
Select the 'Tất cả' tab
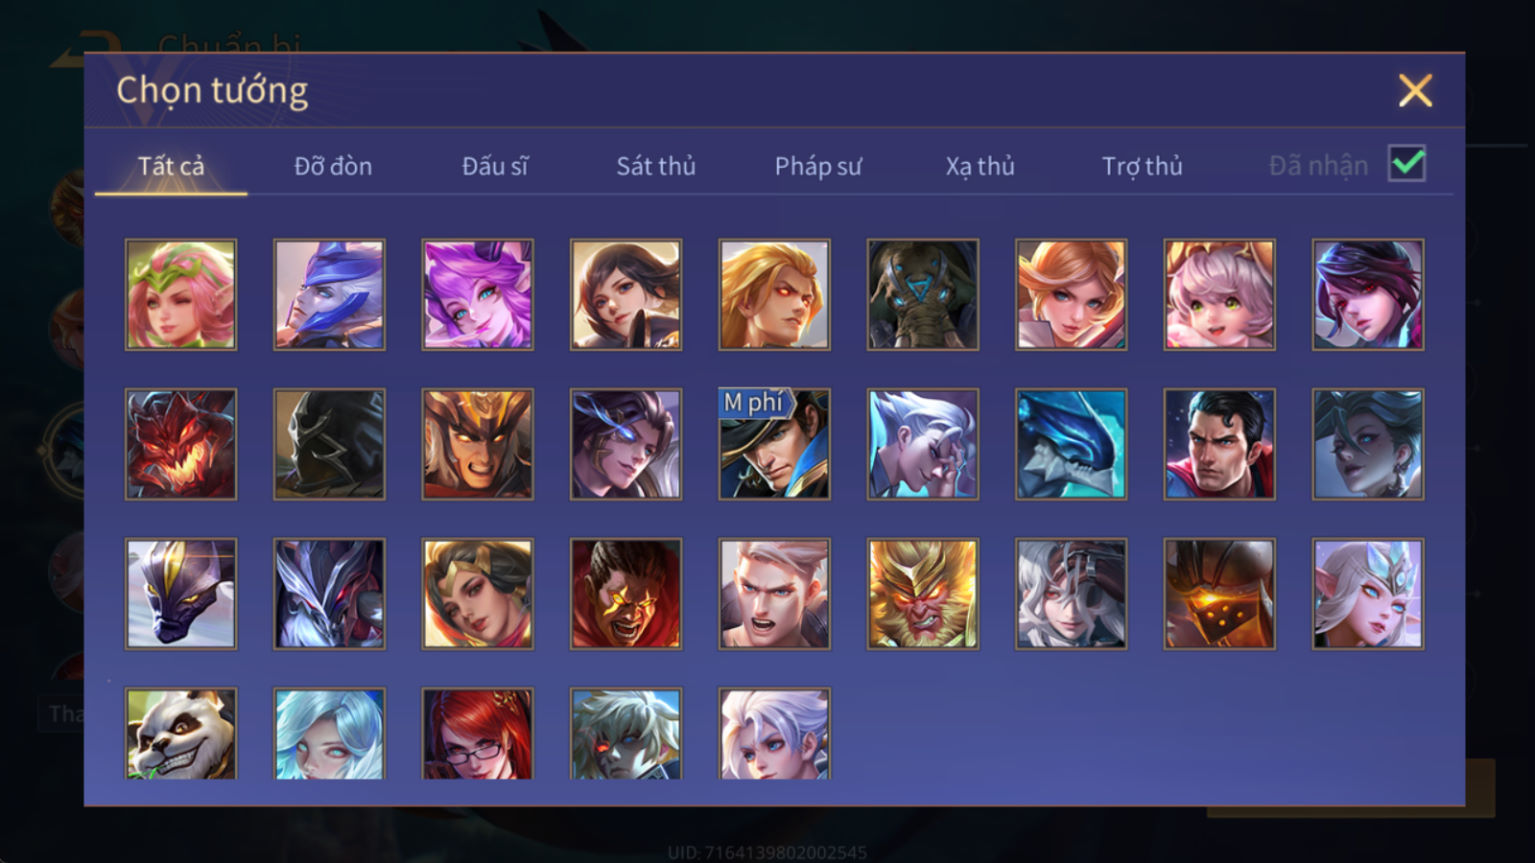(x=171, y=166)
